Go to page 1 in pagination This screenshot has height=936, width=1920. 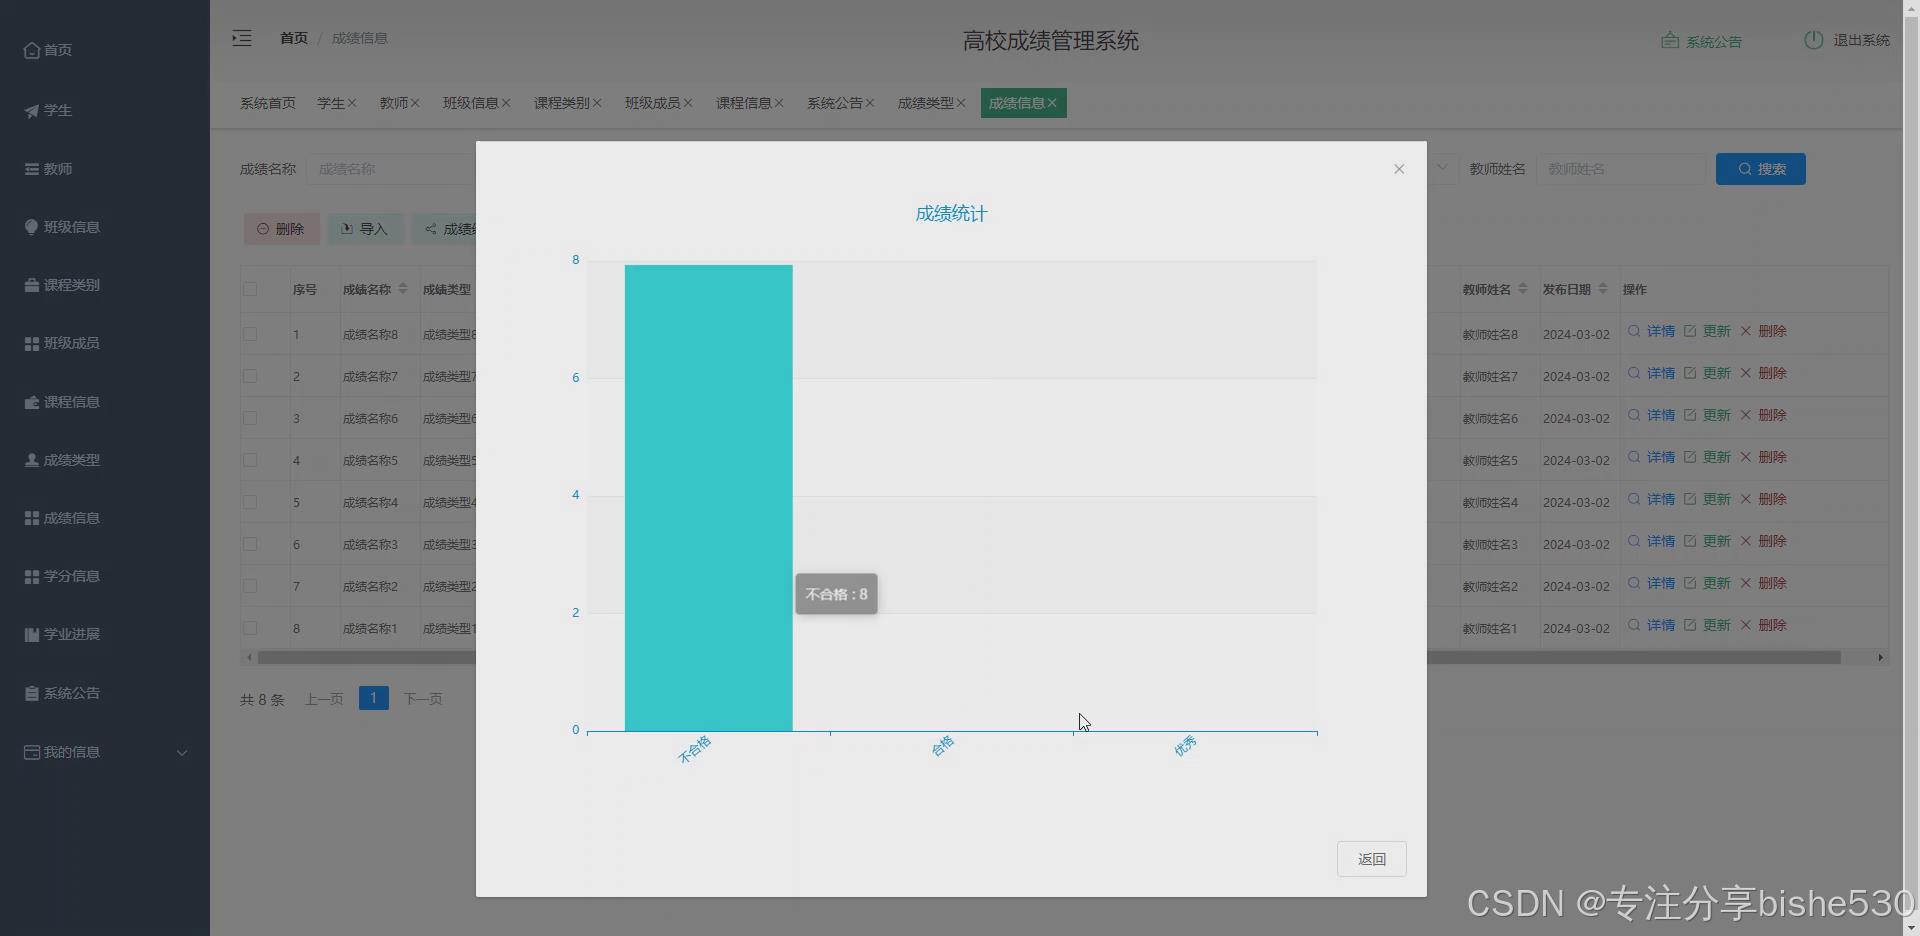(x=373, y=698)
